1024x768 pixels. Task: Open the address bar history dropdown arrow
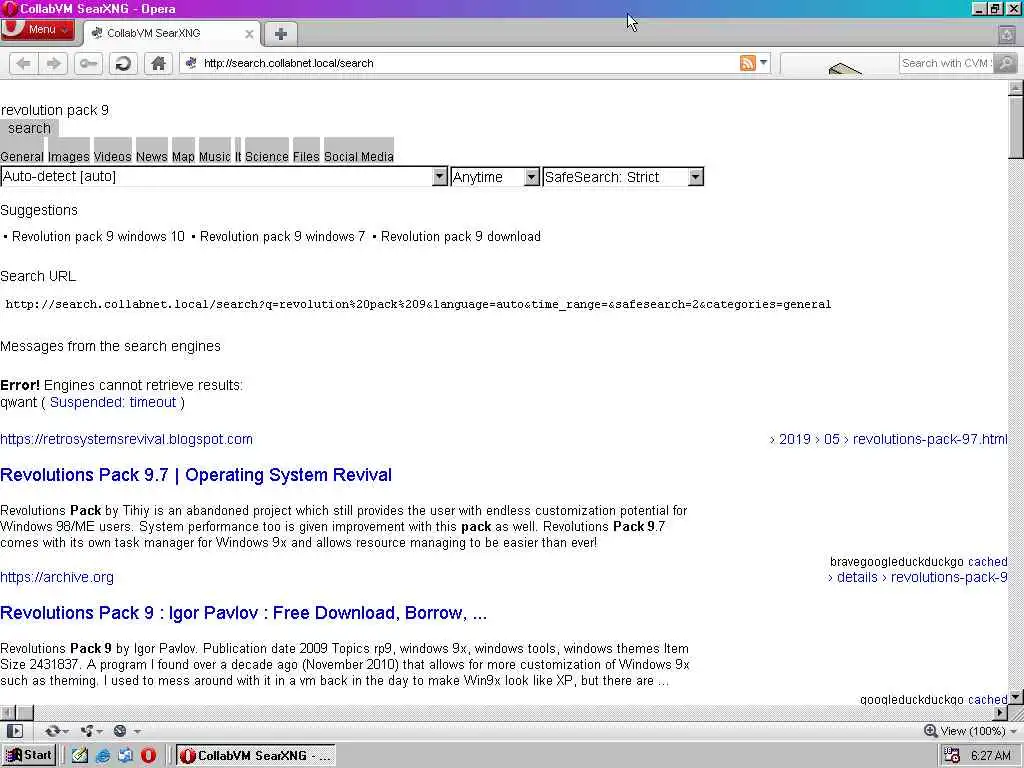(763, 63)
